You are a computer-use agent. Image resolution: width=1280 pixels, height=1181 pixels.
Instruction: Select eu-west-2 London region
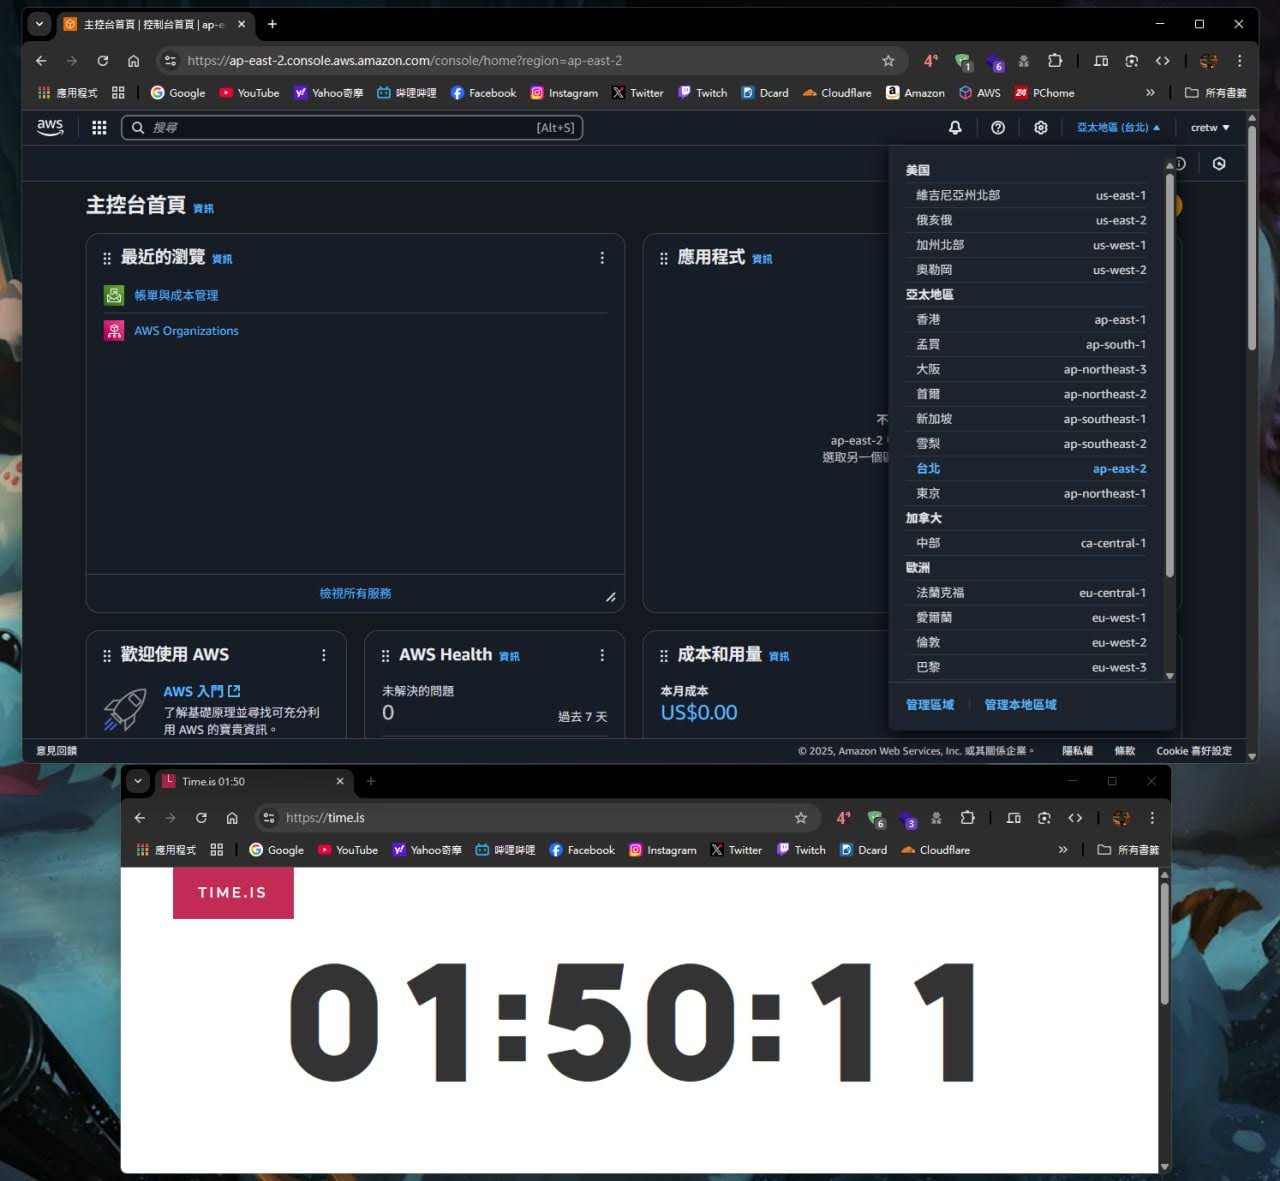click(1031, 642)
